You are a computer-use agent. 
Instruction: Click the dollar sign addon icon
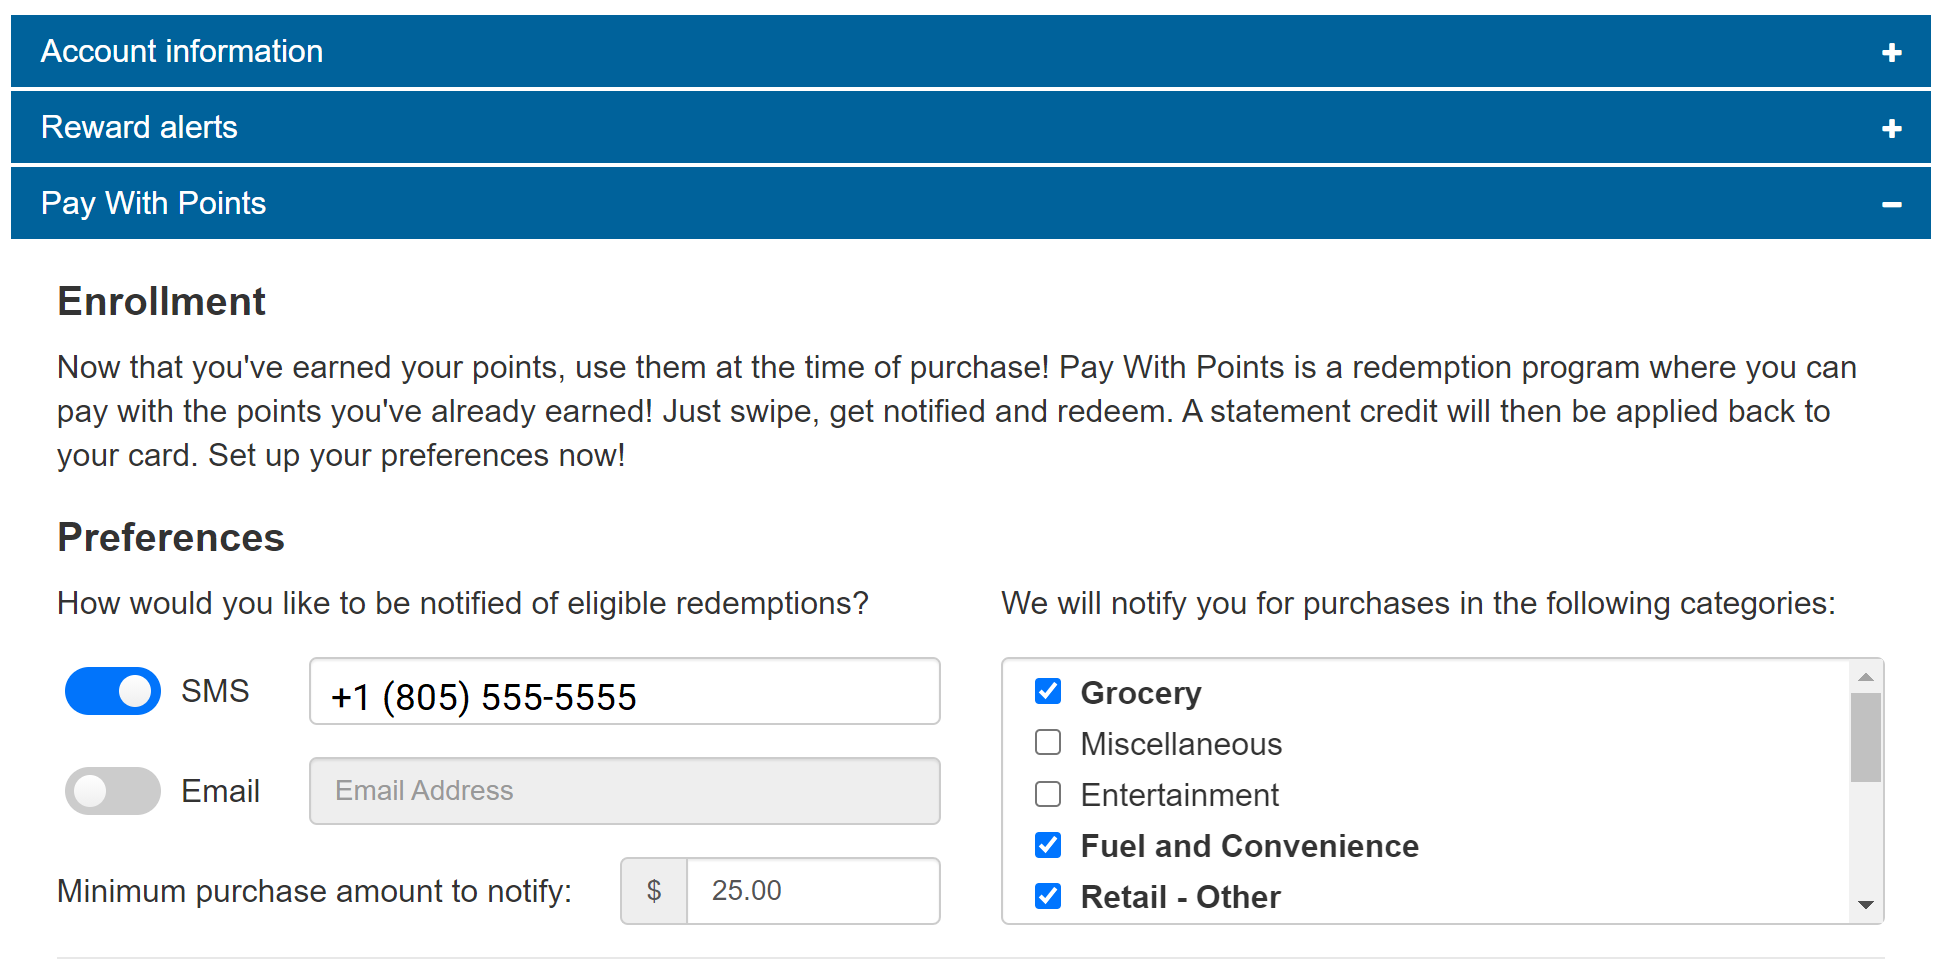point(654,891)
